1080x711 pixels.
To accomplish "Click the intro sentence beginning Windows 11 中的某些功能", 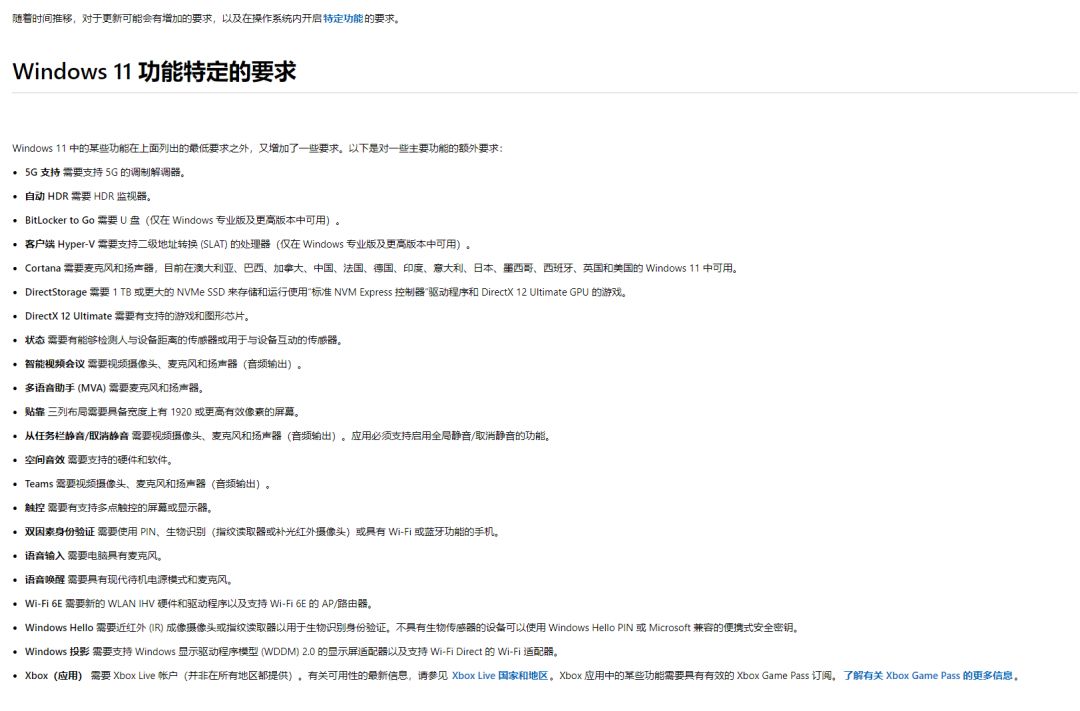I will (258, 148).
